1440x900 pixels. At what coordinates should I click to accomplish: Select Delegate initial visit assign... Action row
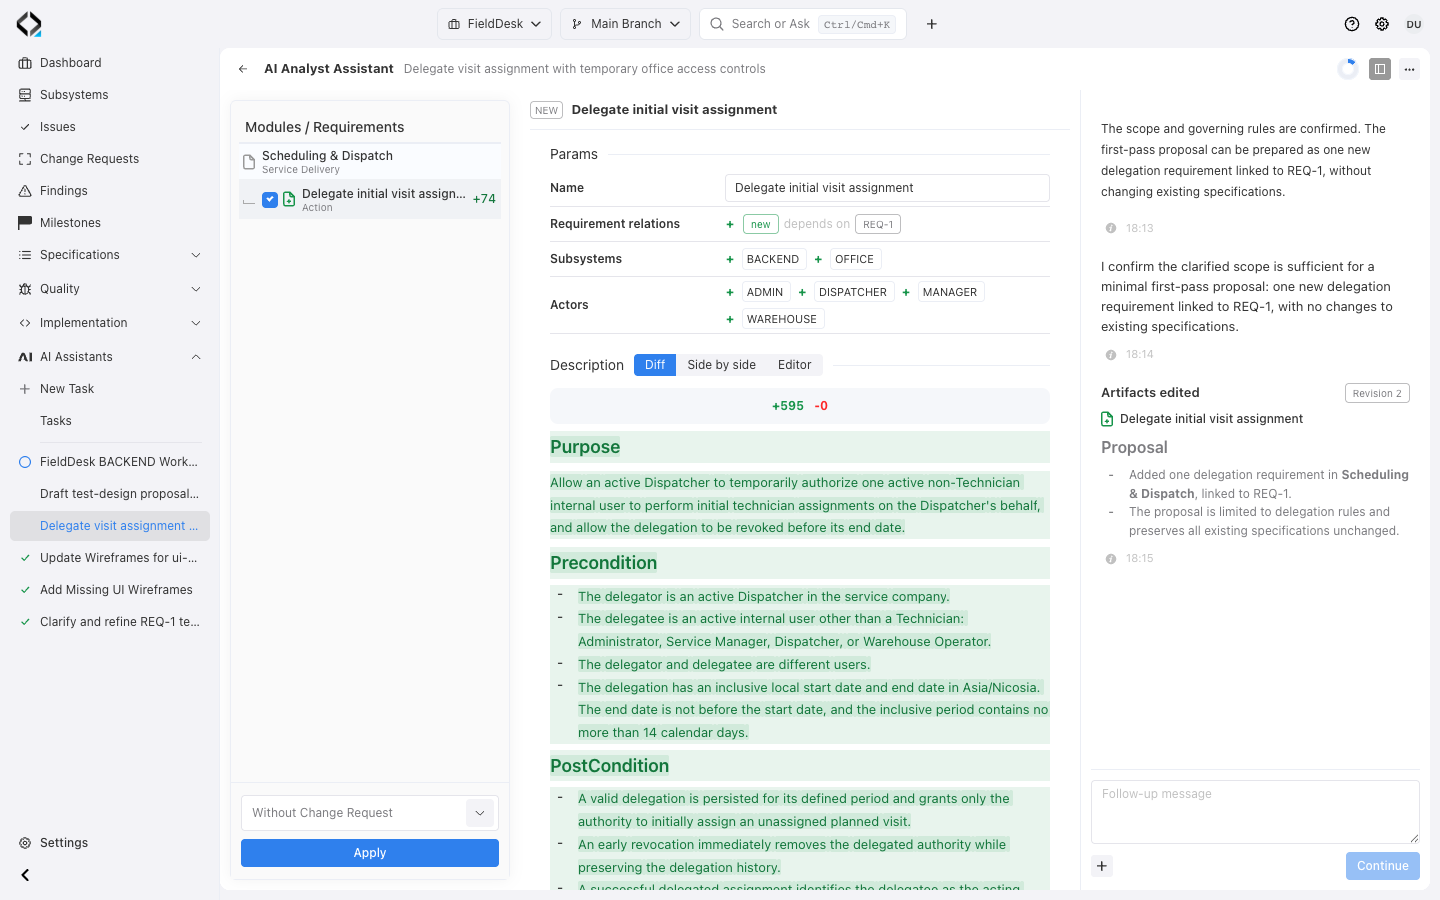[370, 200]
